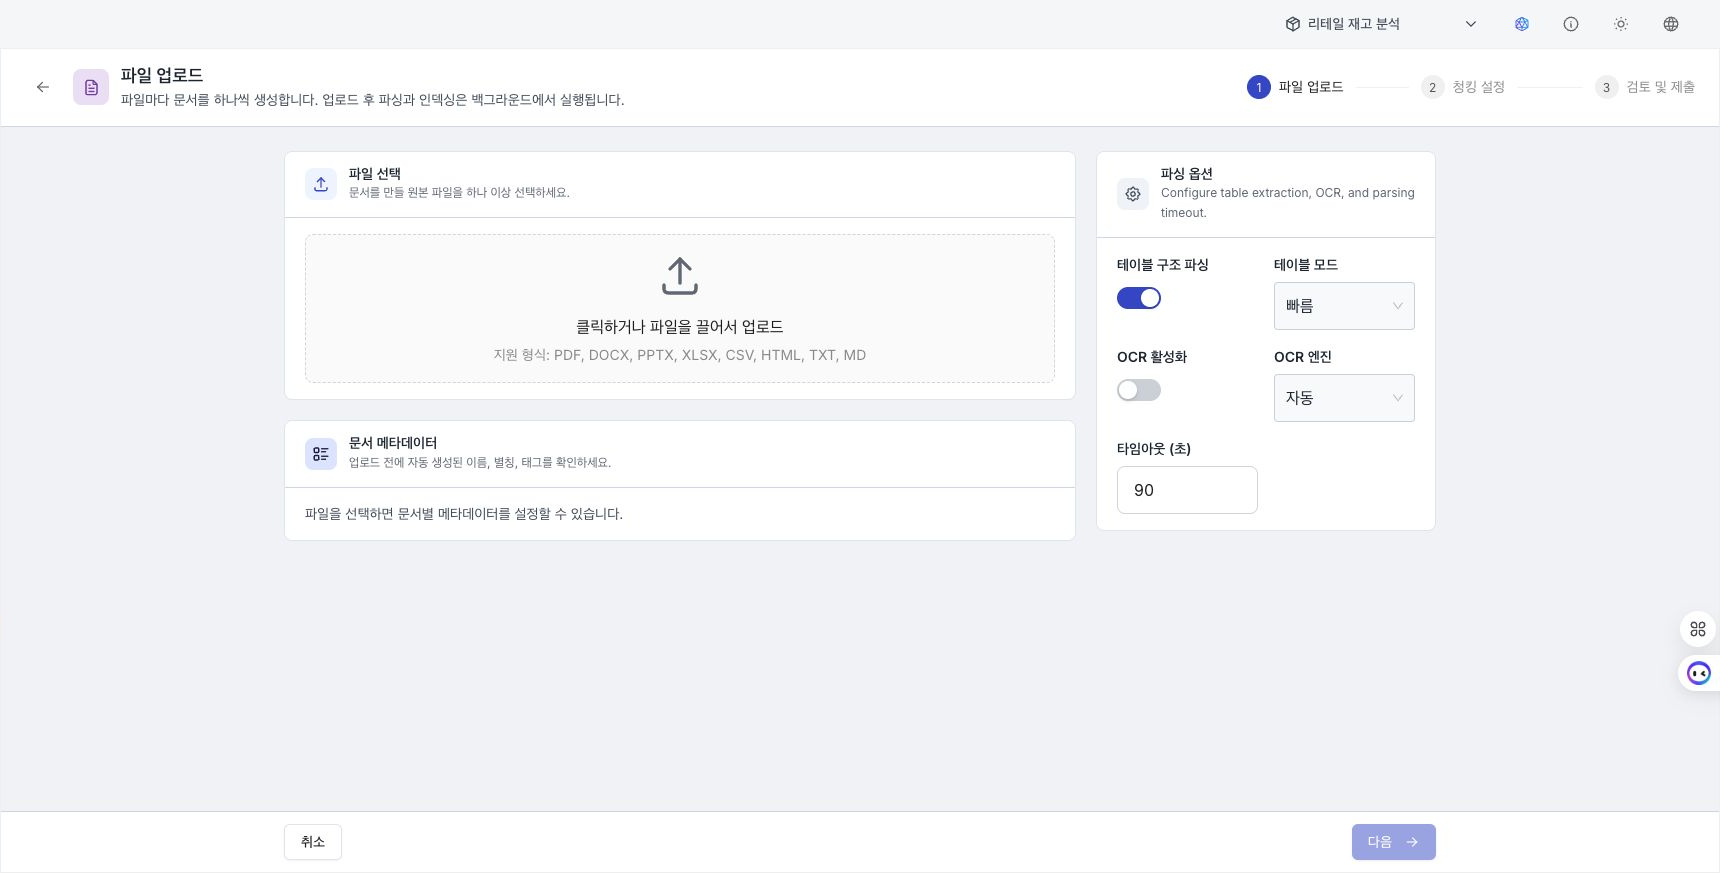Click the 다음 button
Viewport: 1720px width, 873px height.
[x=1394, y=842]
